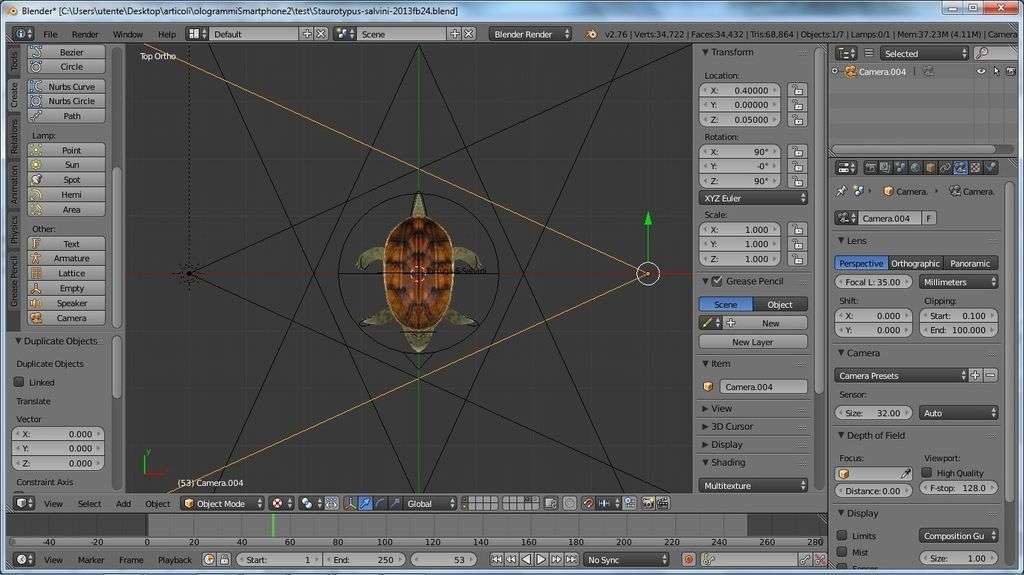Image resolution: width=1024 pixels, height=575 pixels.
Task: Click the Focal Length value field
Action: pyautogui.click(x=873, y=282)
